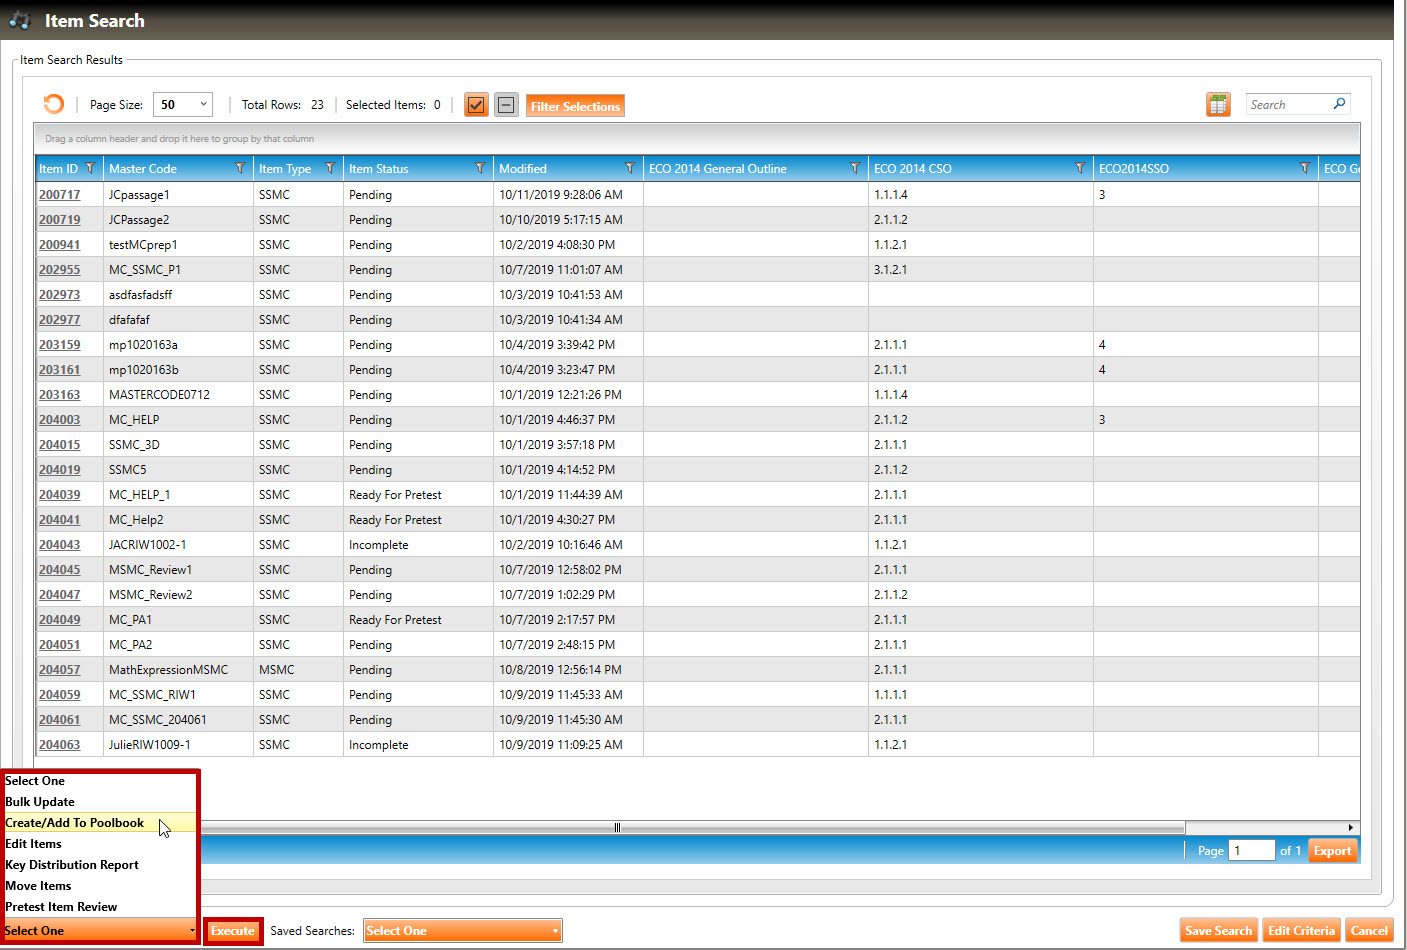Click the search magnifier icon
The height and width of the screenshot is (950, 1407).
(x=1339, y=104)
